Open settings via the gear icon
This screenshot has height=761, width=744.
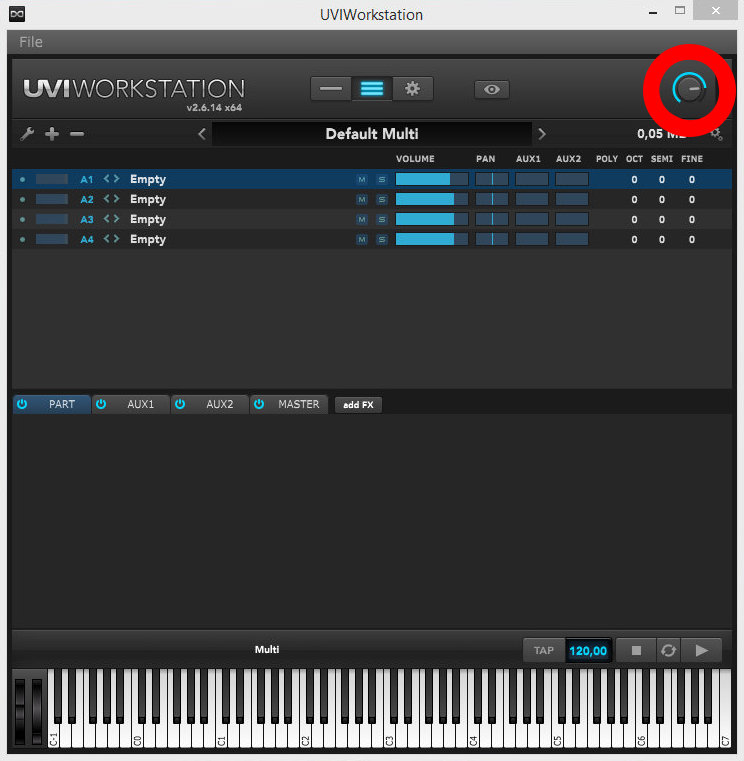point(413,89)
